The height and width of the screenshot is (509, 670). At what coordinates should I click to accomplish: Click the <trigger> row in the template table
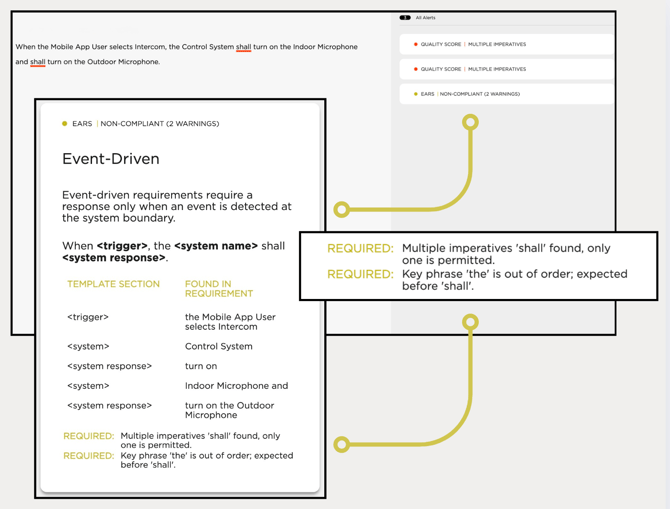(88, 317)
